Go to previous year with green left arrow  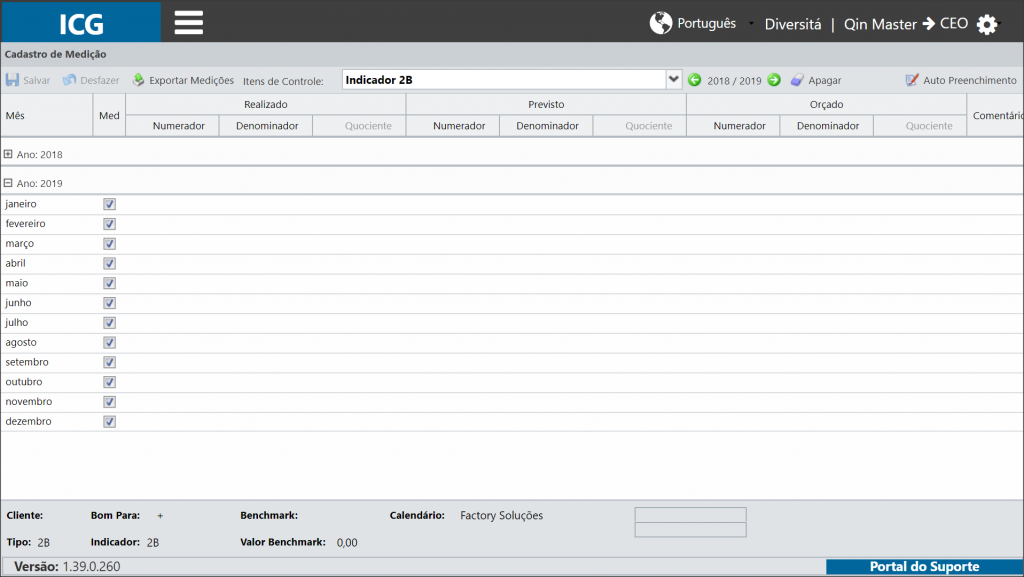pyautogui.click(x=694, y=80)
